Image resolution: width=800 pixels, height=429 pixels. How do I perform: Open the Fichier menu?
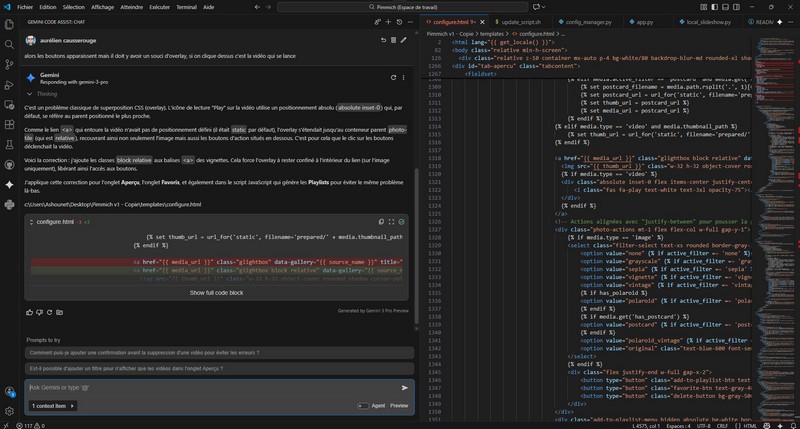(x=24, y=7)
